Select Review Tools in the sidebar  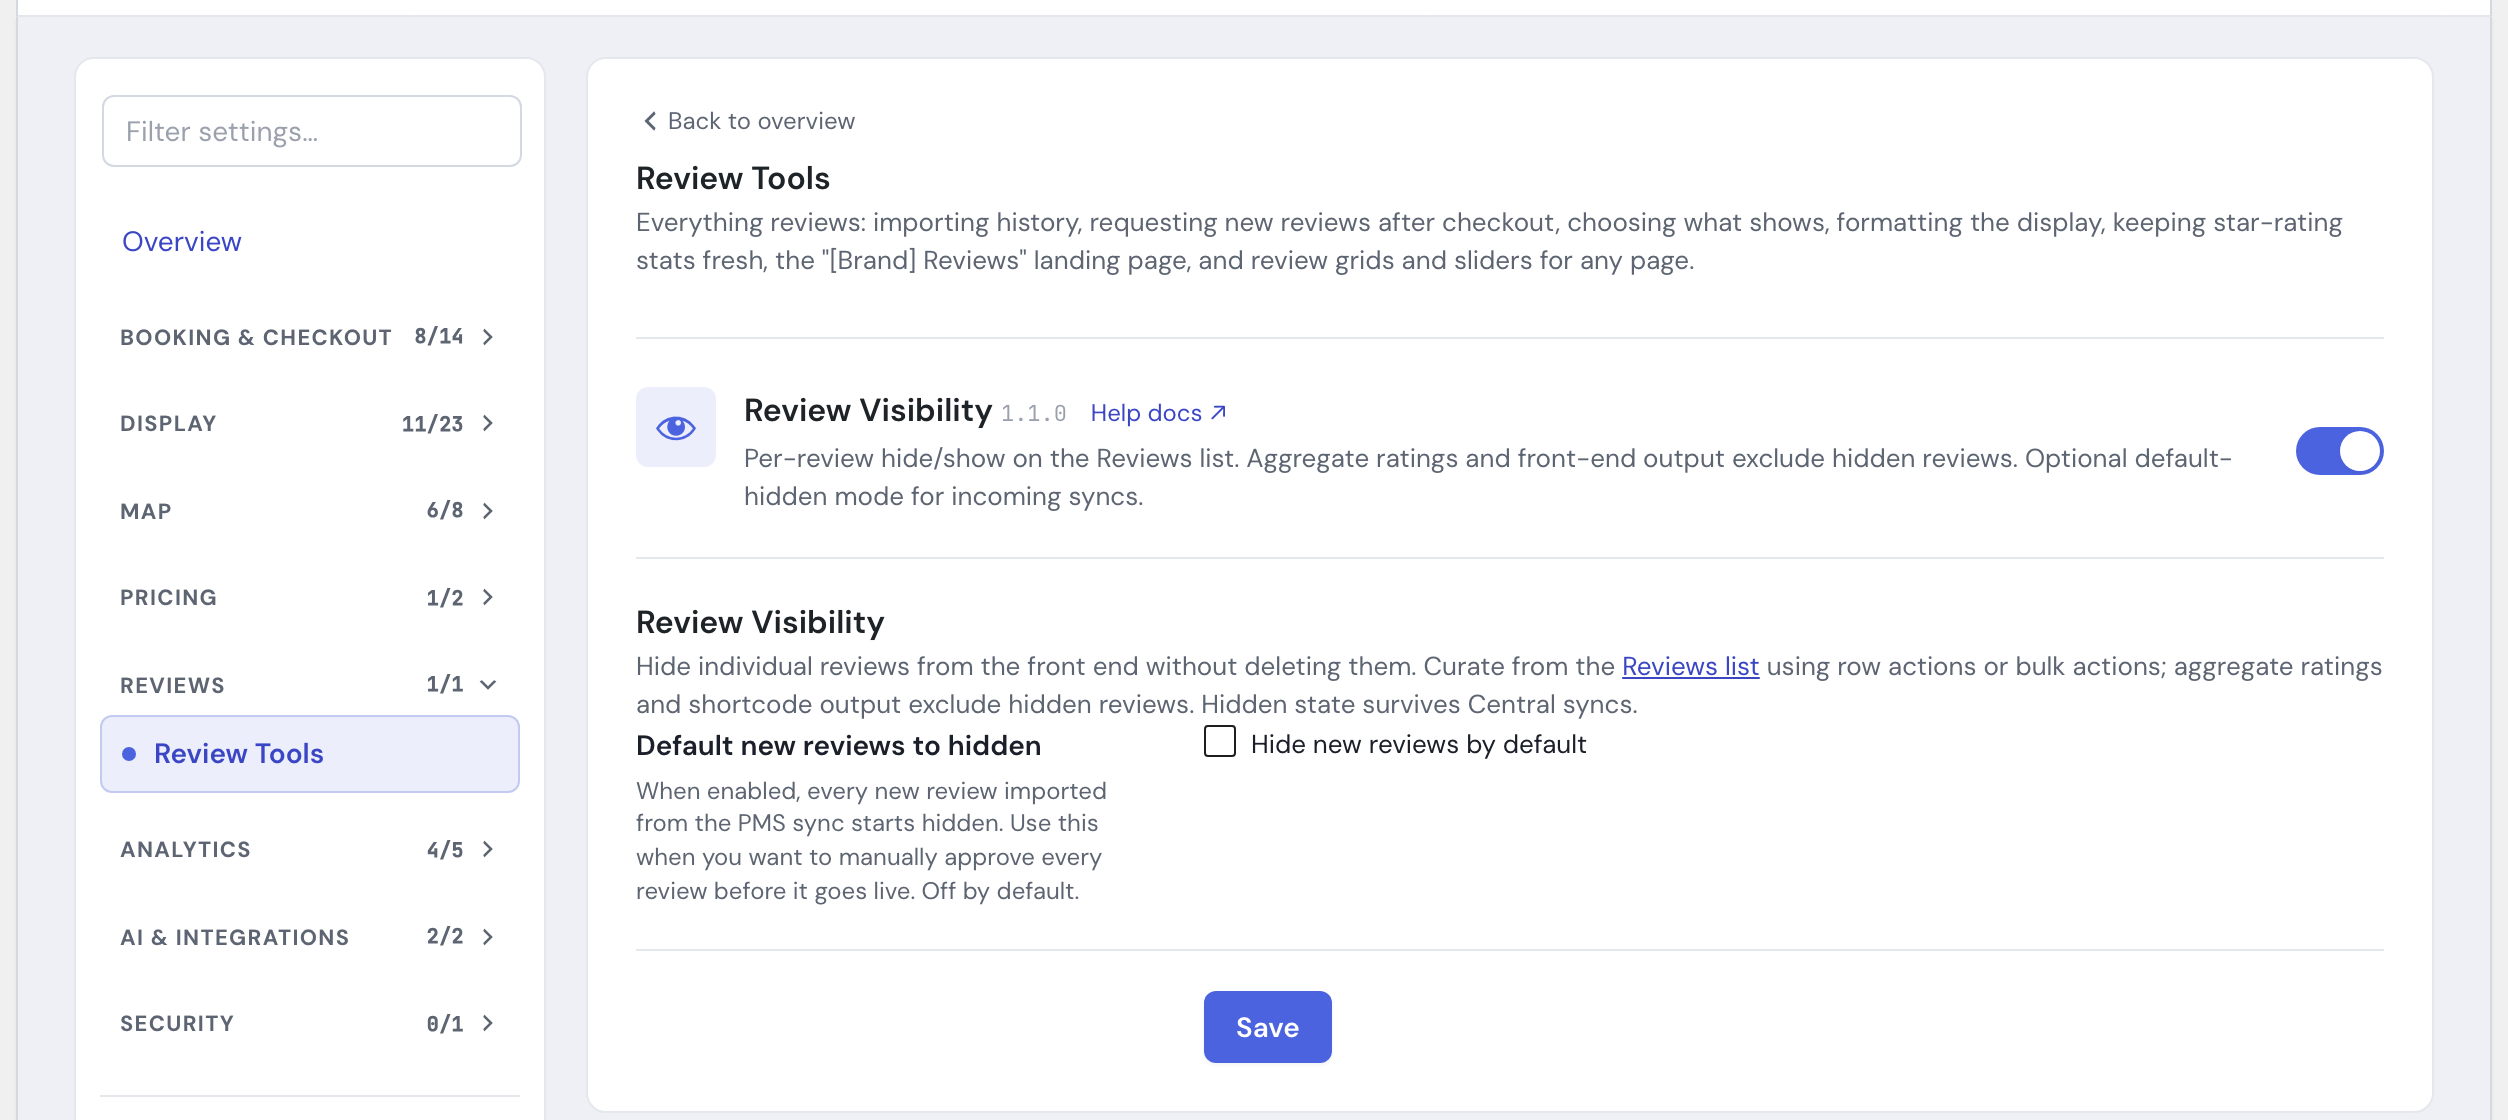(x=310, y=754)
